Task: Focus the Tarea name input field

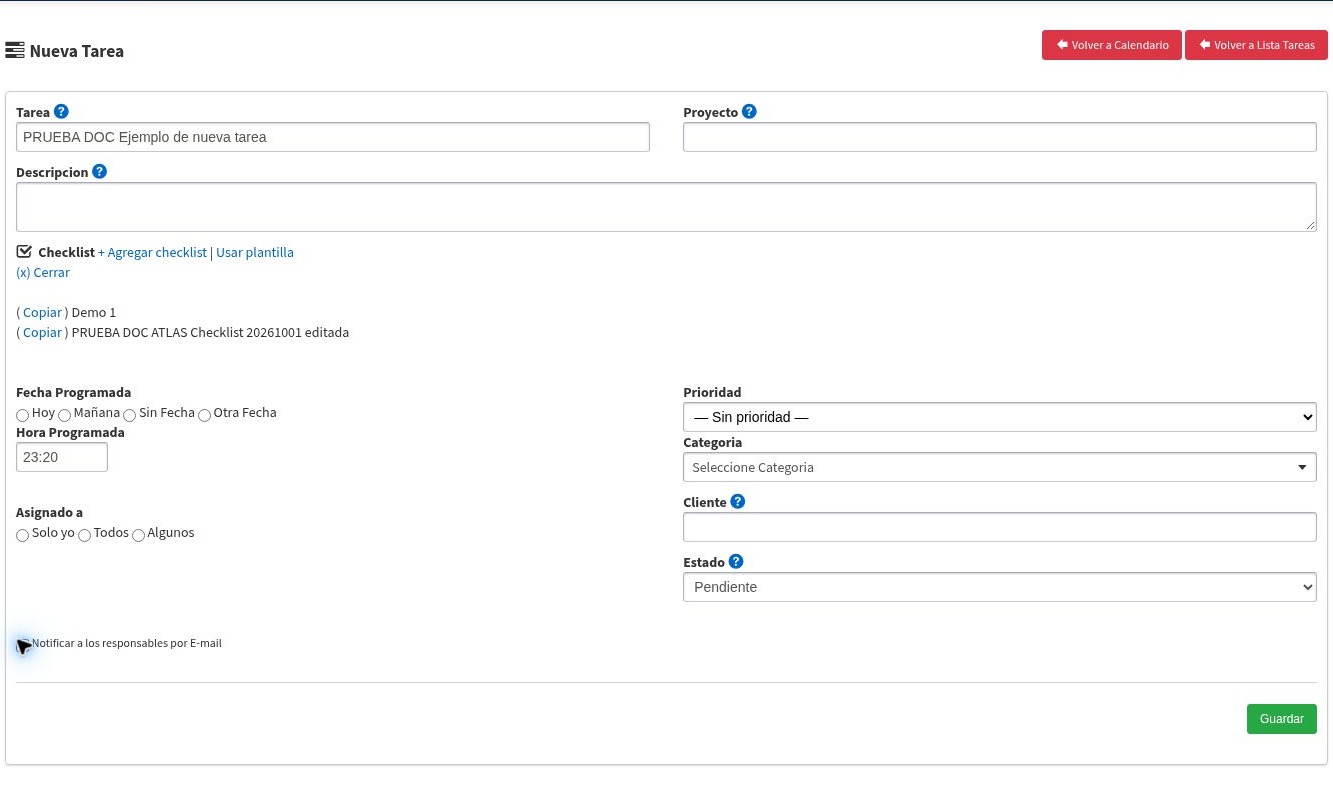Action: (333, 137)
